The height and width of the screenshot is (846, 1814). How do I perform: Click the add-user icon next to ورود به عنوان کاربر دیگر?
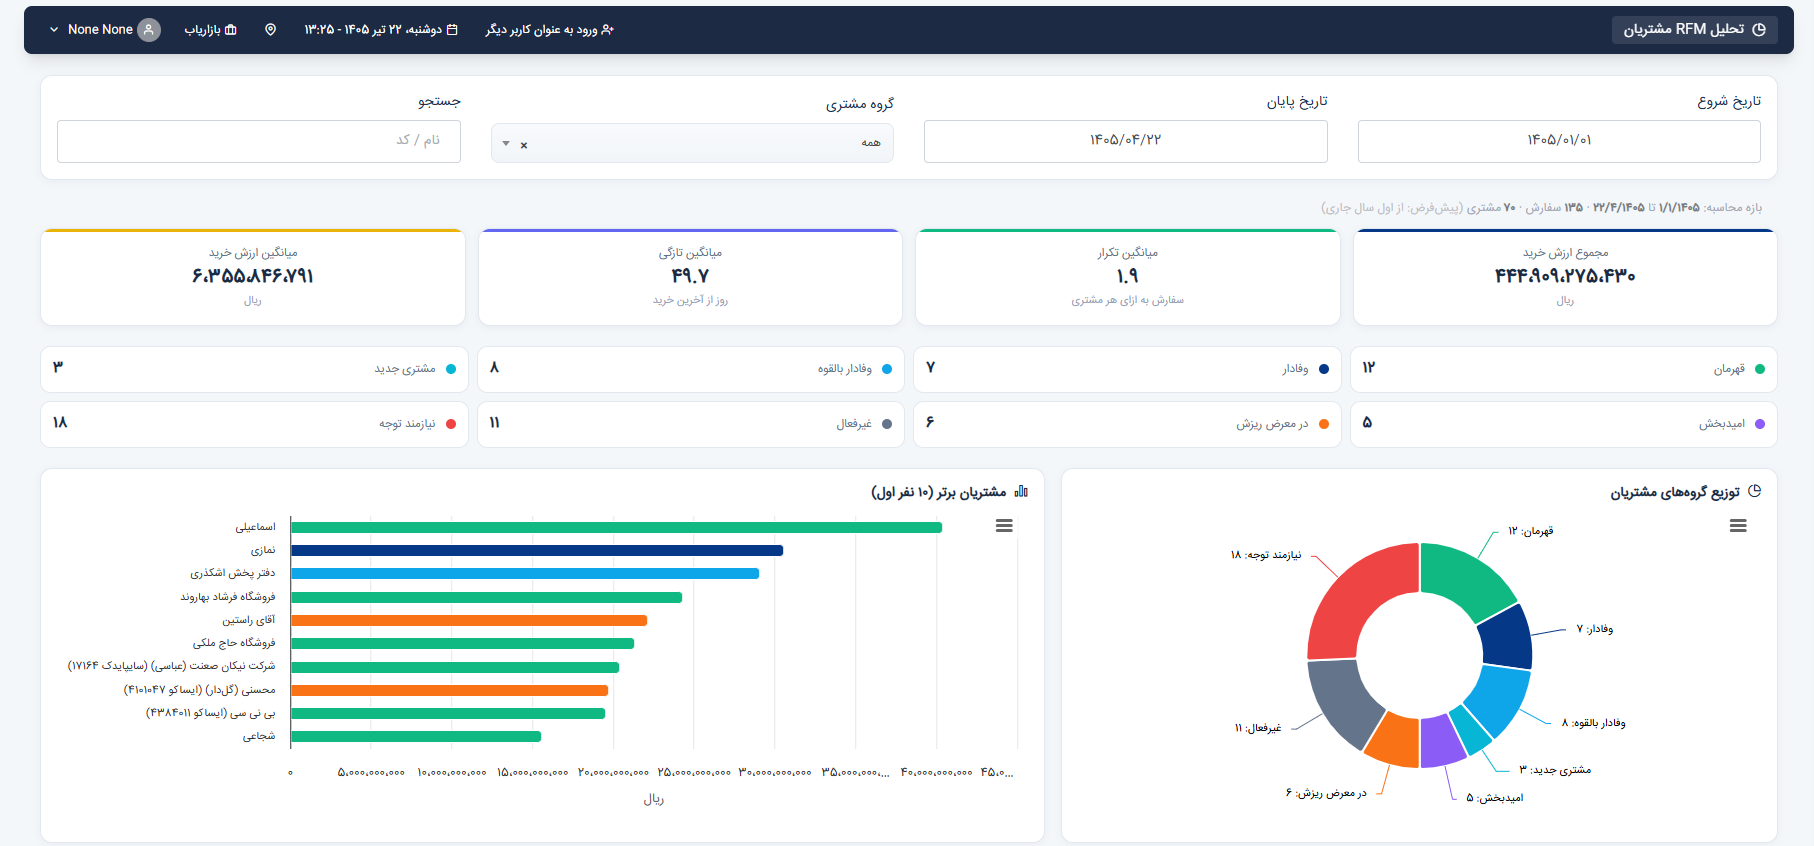point(608,30)
